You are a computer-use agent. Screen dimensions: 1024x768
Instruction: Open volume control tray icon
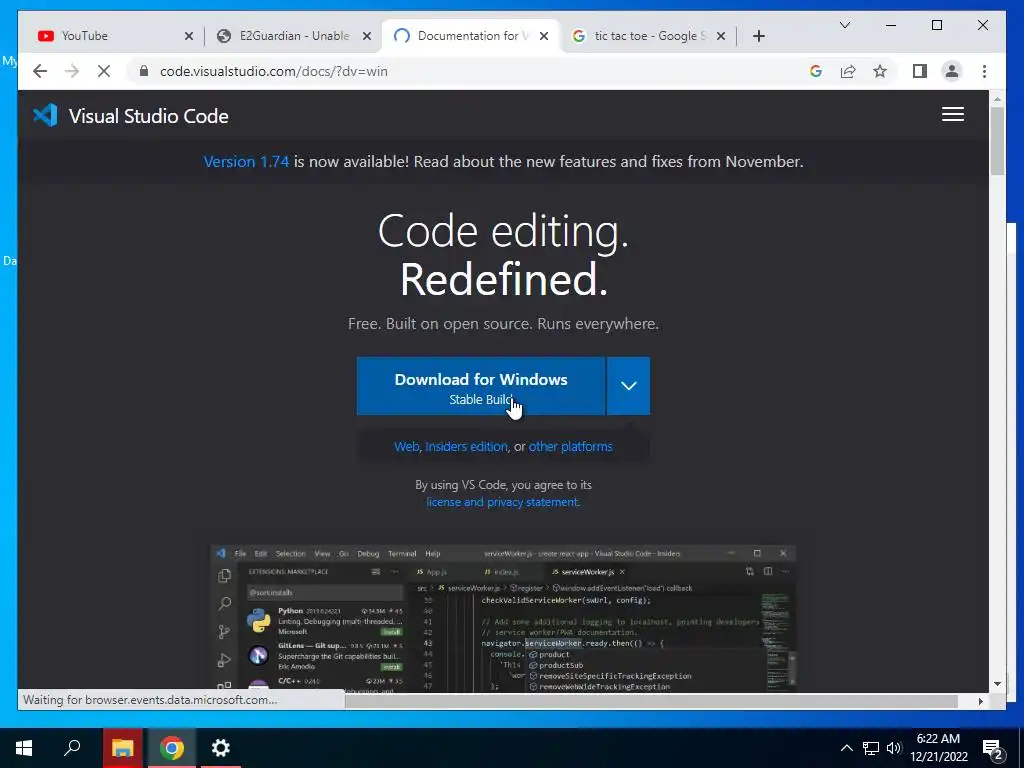[894, 748]
